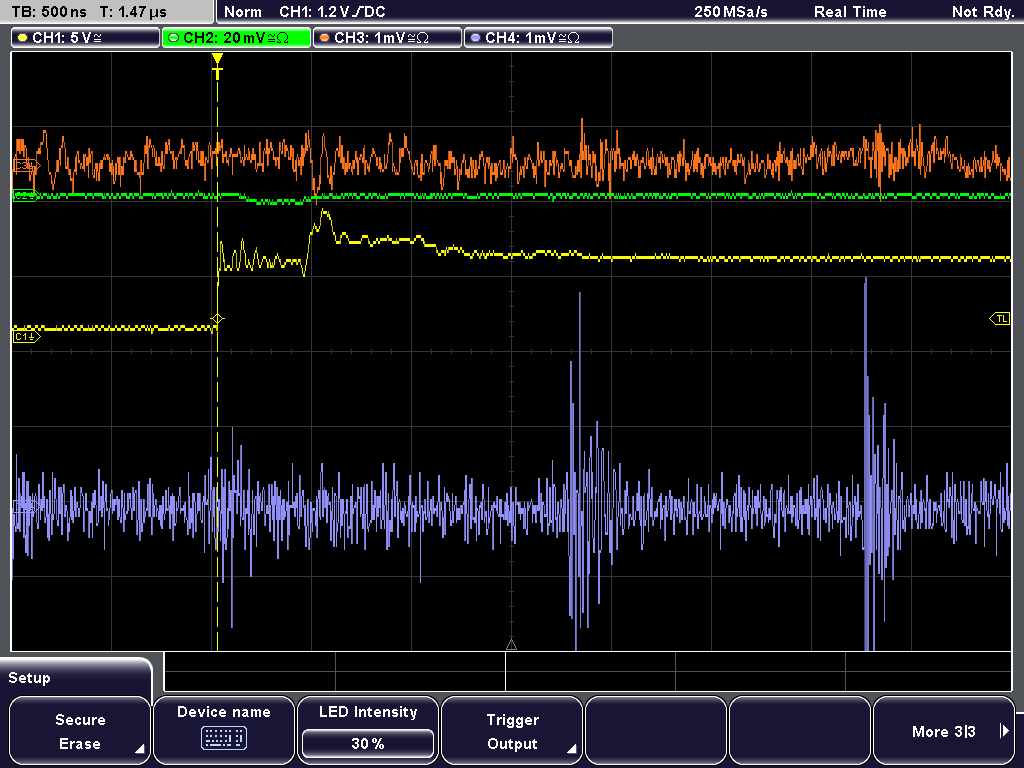Select the CH3 1mV channel tab
Viewport: 1024px width, 768px height.
click(x=387, y=38)
